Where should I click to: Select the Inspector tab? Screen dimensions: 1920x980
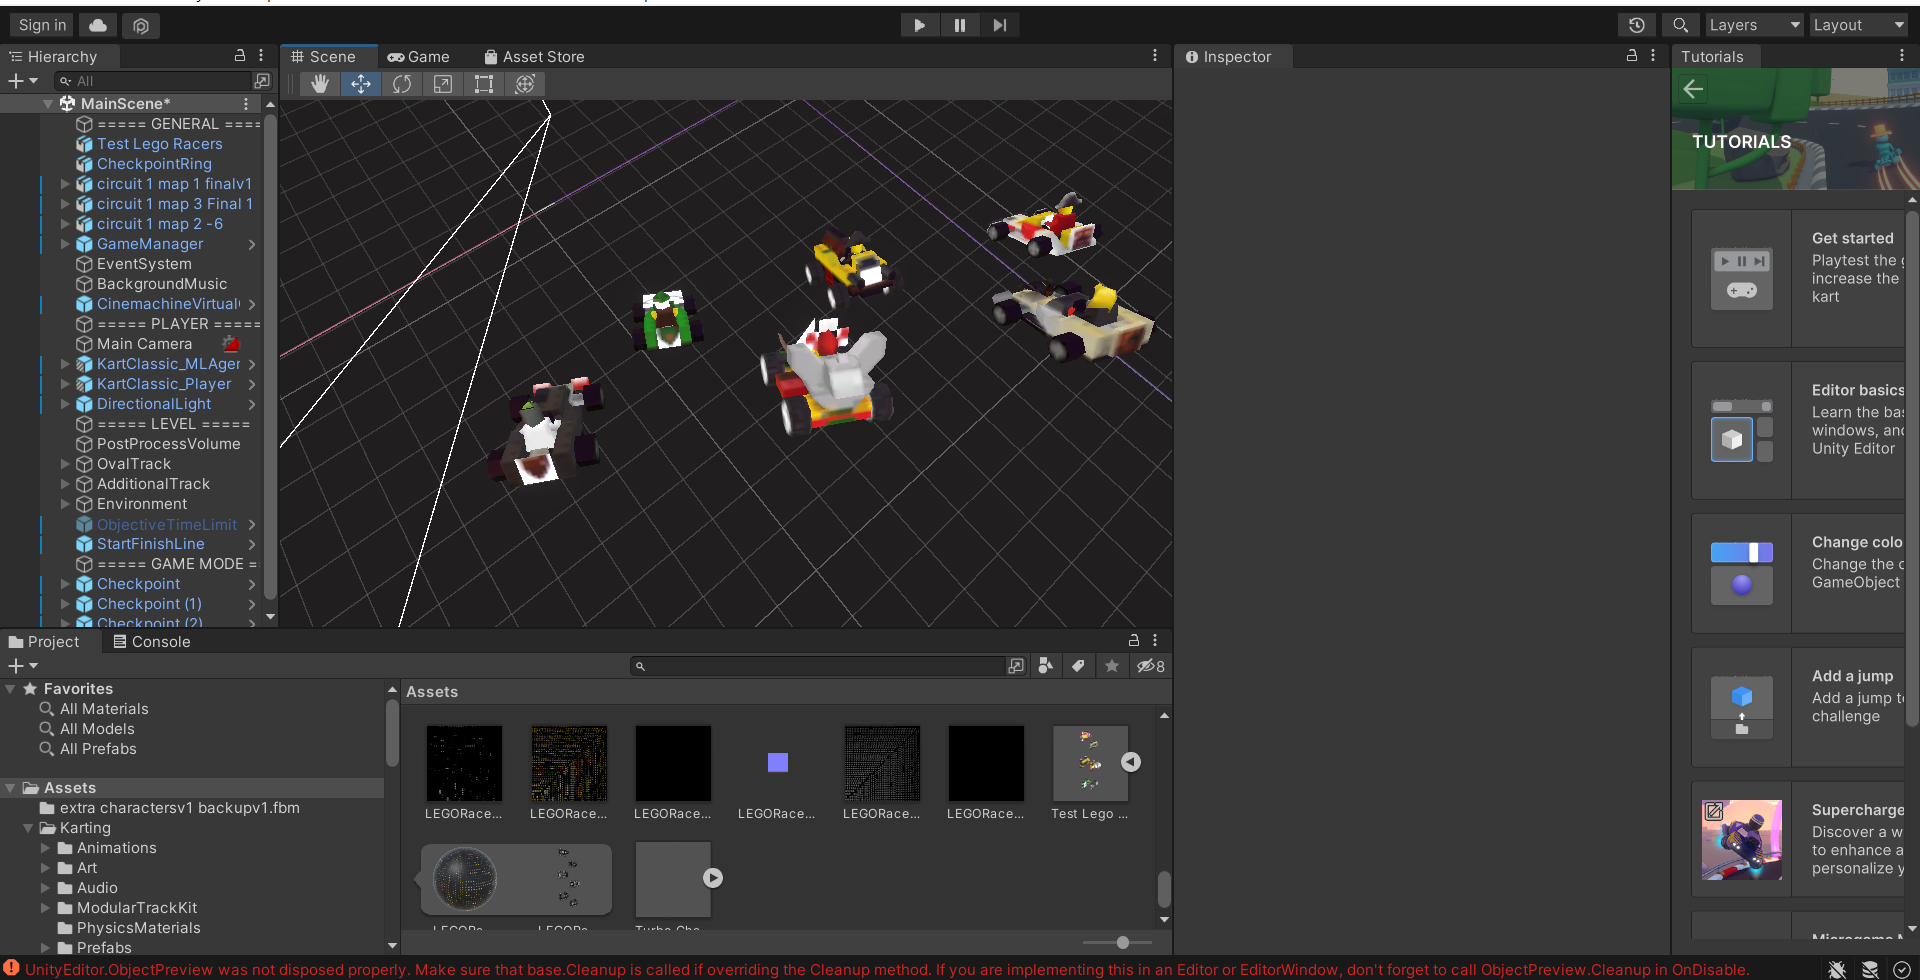[x=1232, y=57]
